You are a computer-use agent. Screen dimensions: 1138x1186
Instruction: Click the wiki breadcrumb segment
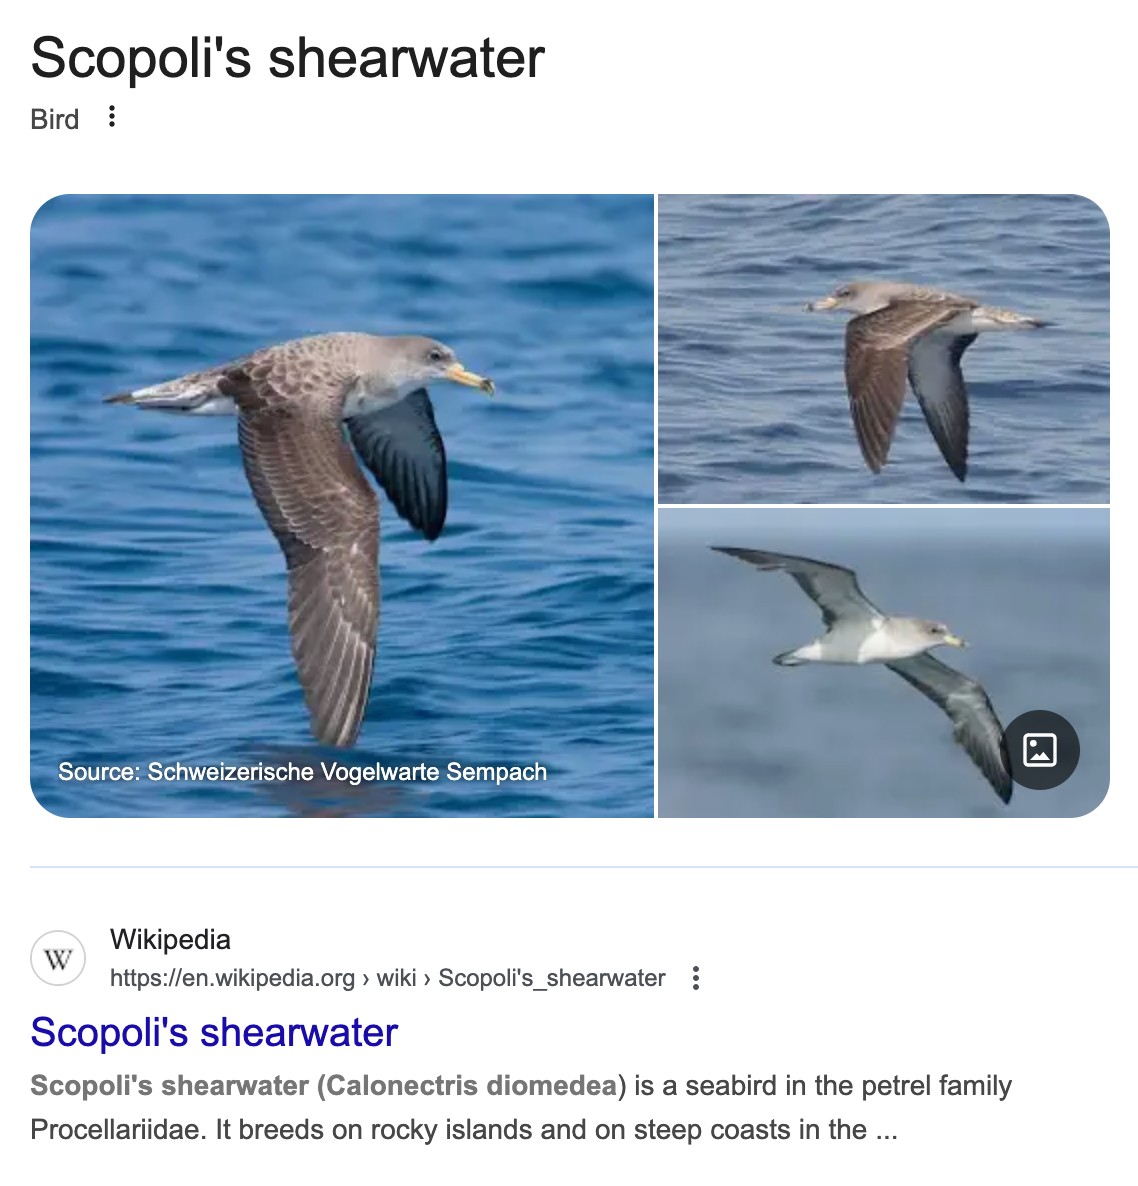pos(396,978)
